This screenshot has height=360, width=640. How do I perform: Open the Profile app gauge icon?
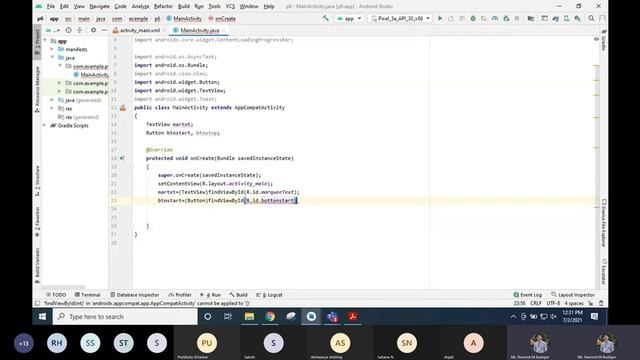coord(495,18)
